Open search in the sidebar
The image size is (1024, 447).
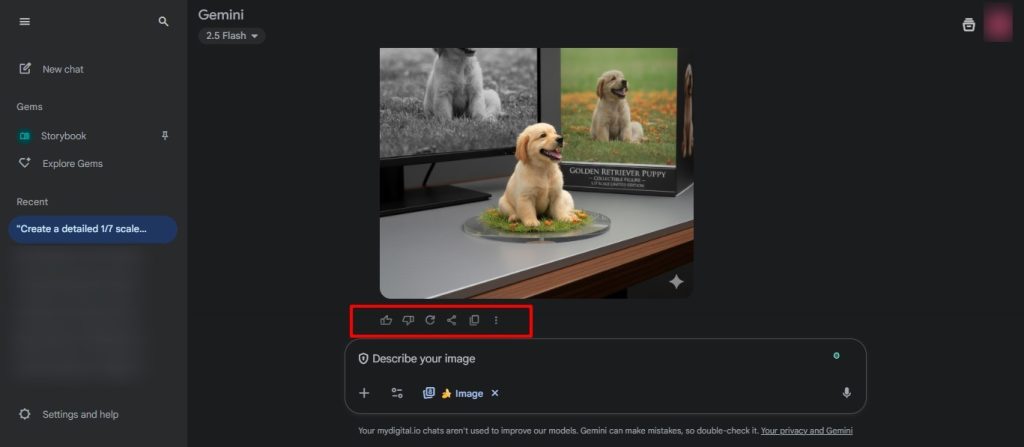coord(164,22)
